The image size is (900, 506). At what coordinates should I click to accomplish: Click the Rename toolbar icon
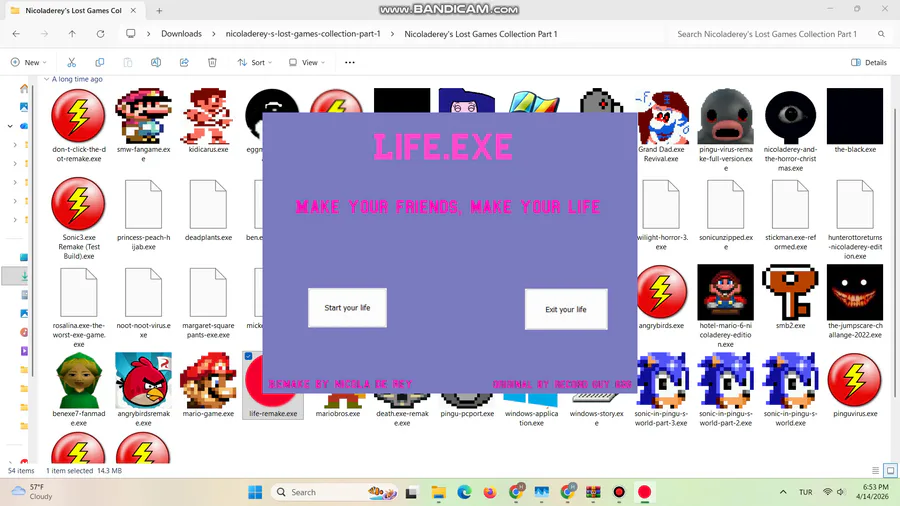[156, 62]
